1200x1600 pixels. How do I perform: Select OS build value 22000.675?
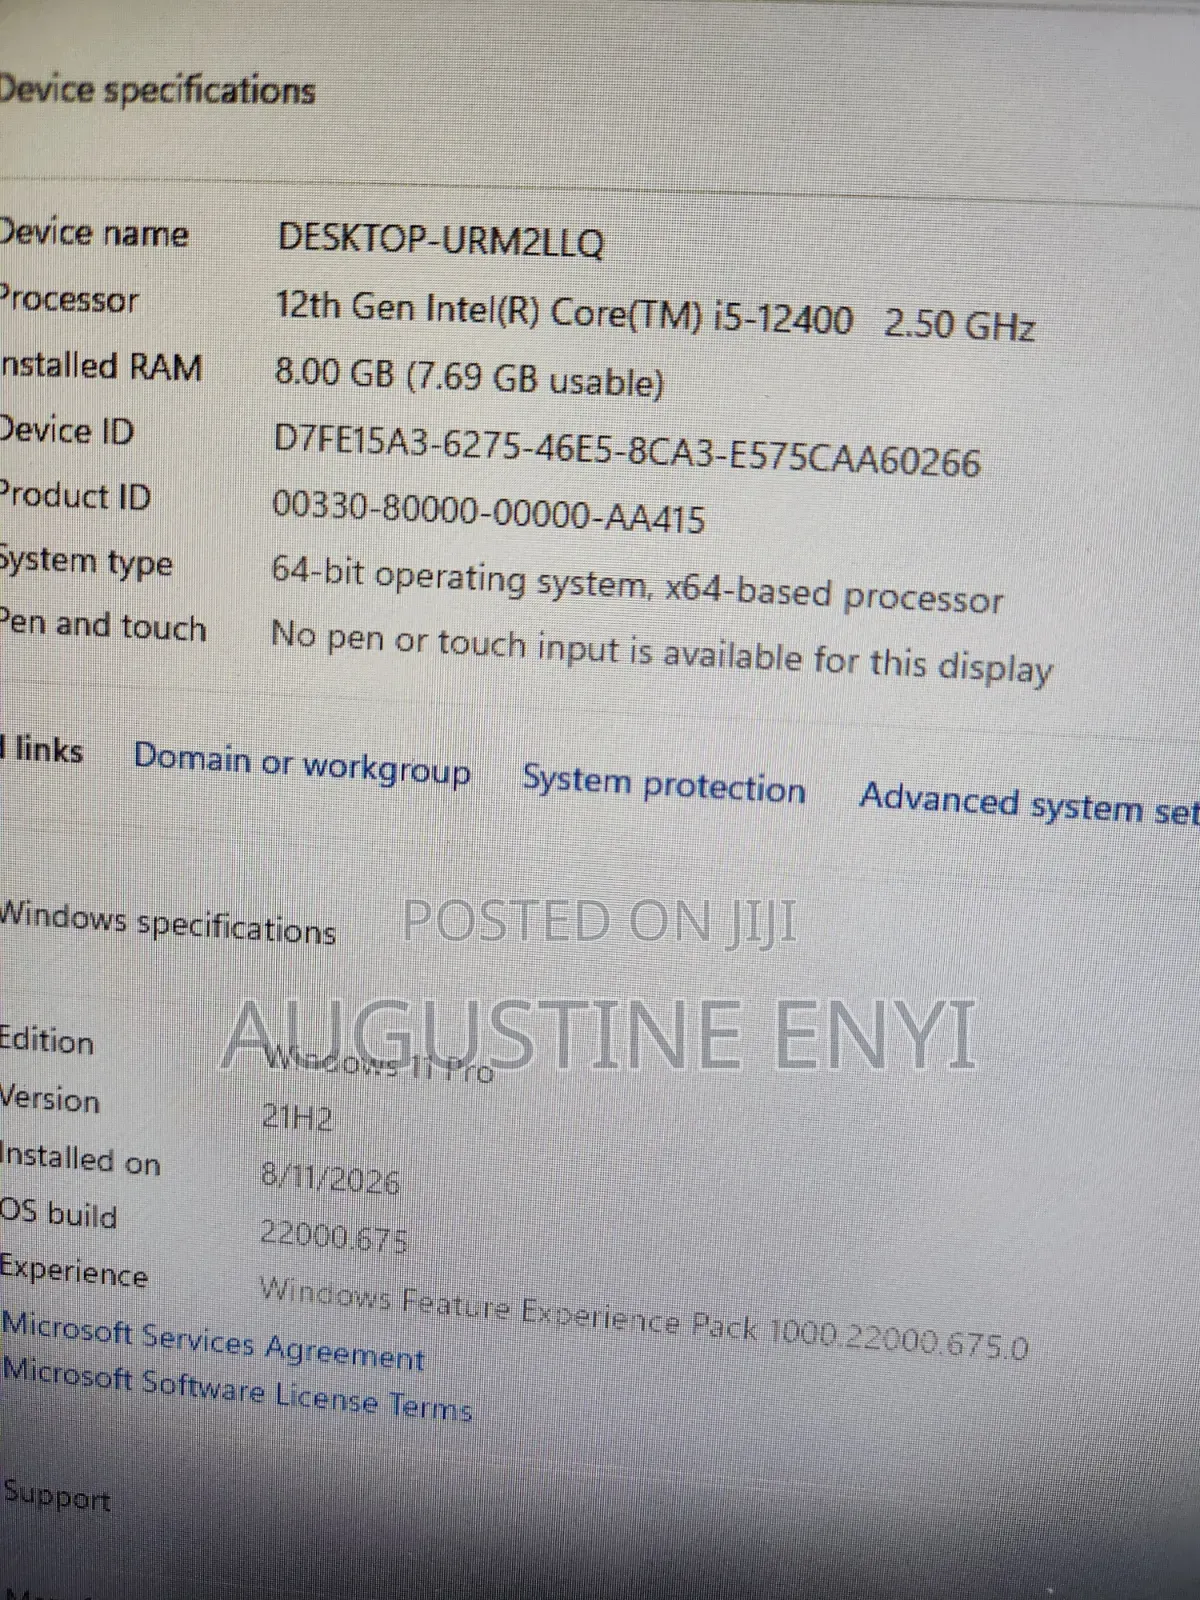[x=334, y=1236]
